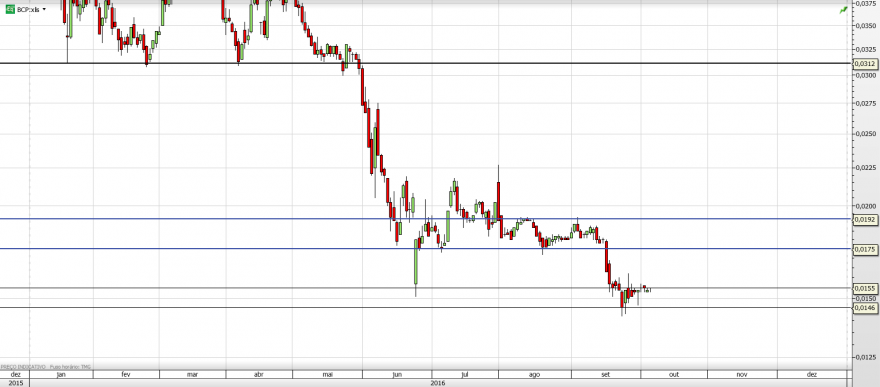The height and width of the screenshot is (387, 880).
Task: Select the 0,0312 price level label
Action: click(865, 64)
